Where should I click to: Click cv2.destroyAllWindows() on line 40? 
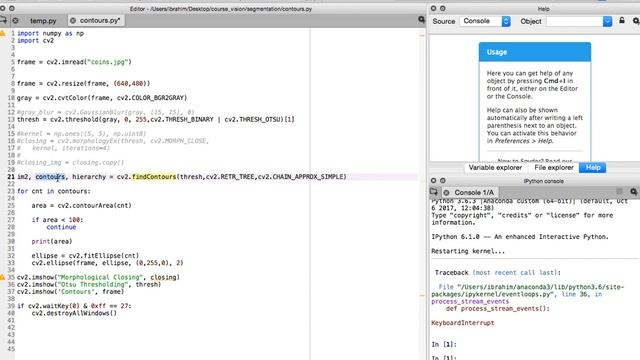click(74, 313)
